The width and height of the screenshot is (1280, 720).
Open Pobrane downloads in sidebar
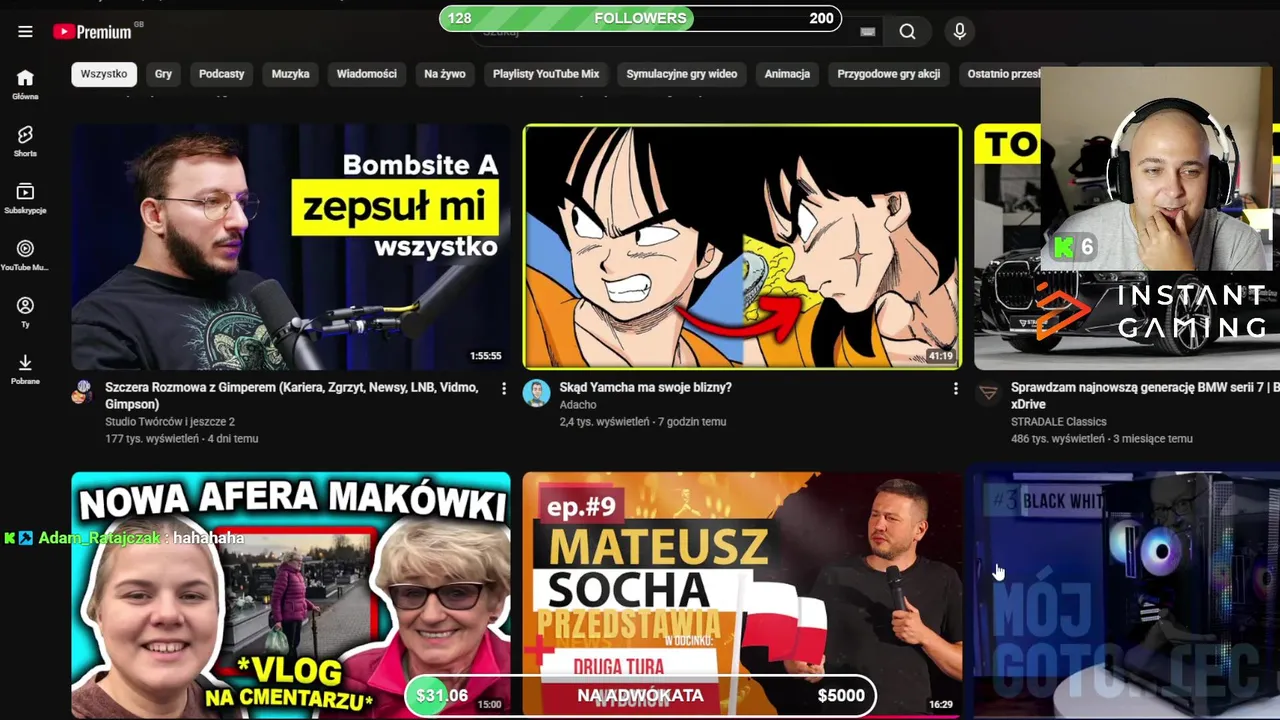[25, 369]
